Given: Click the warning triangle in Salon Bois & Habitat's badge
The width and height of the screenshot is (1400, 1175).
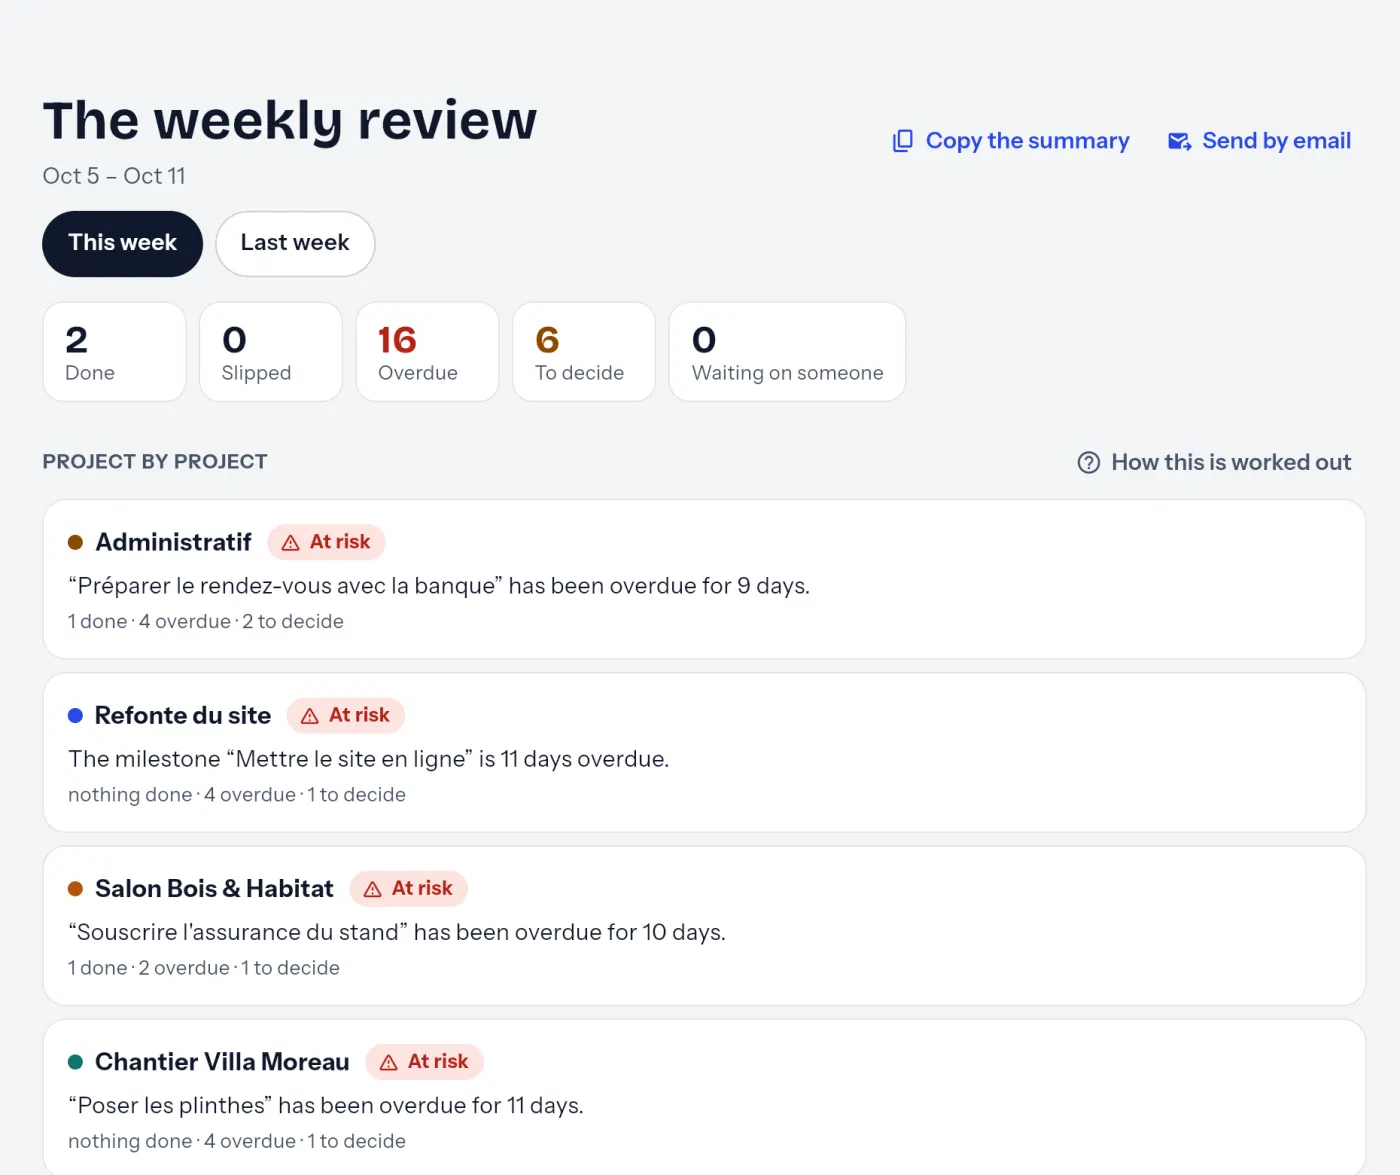Looking at the screenshot, I should 373,889.
